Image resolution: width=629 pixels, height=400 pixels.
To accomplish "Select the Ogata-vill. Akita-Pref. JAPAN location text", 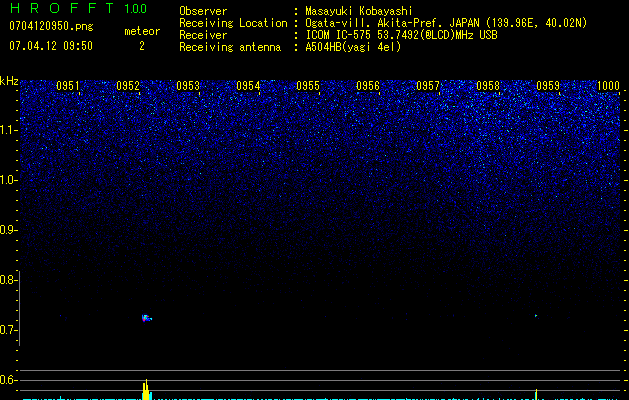I will coord(446,23).
